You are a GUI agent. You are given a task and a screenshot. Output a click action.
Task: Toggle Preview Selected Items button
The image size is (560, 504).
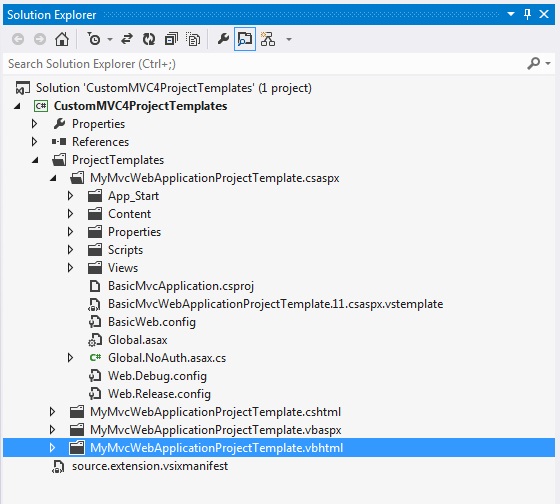point(245,39)
